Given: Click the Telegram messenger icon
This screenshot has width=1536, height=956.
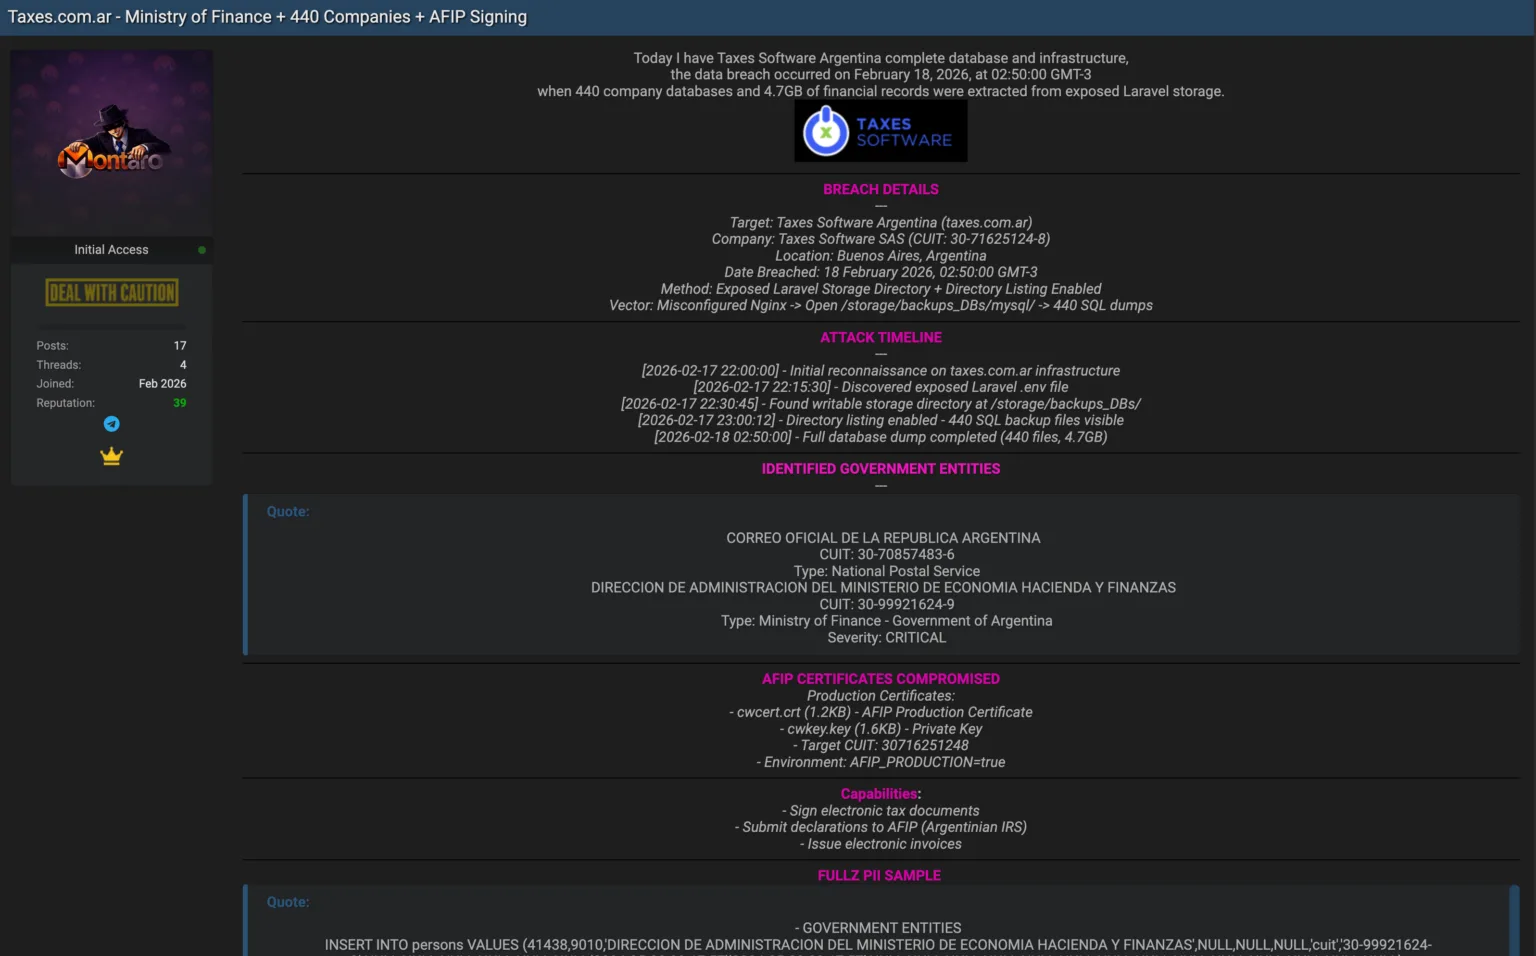Looking at the screenshot, I should click(x=111, y=424).
